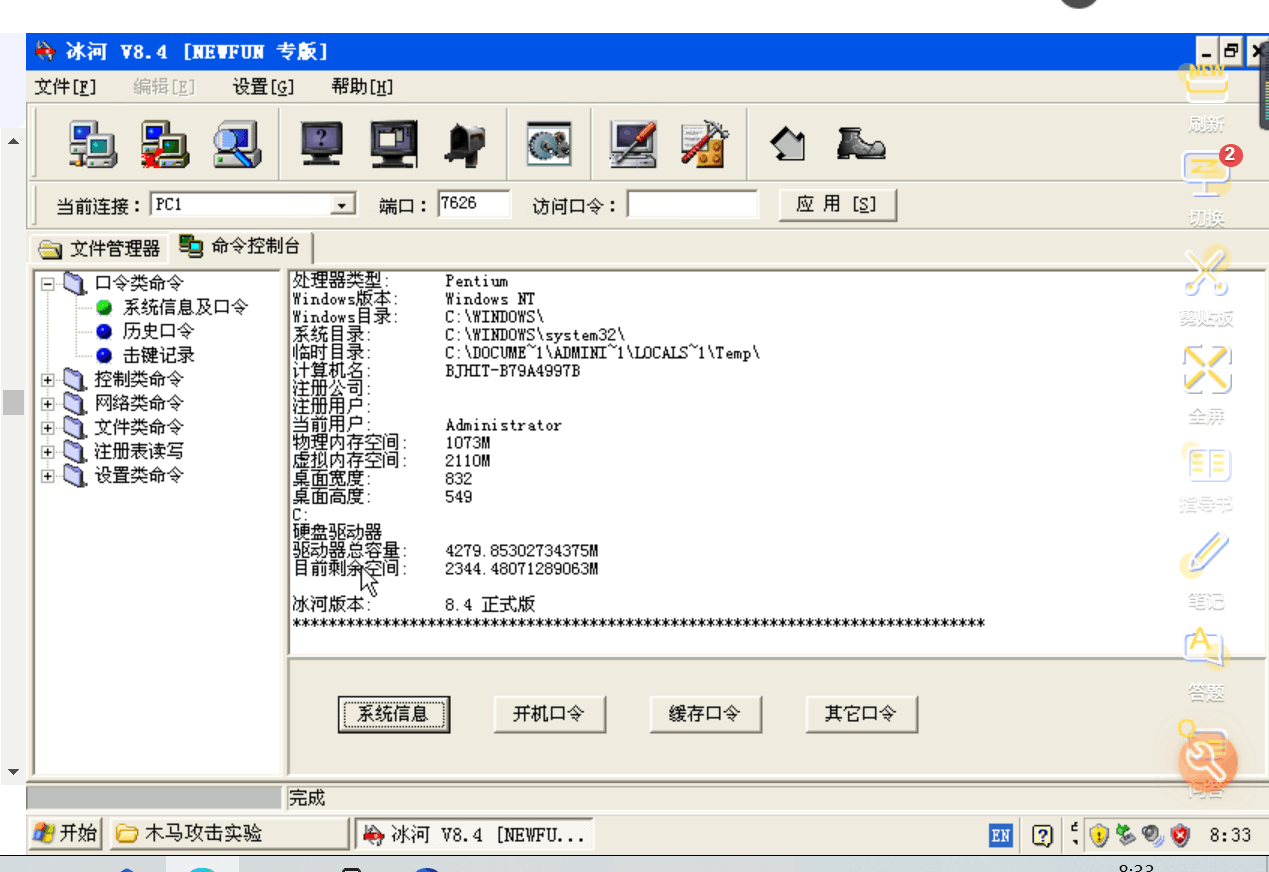Image resolution: width=1269 pixels, height=872 pixels.
Task: Expand hidden tray icons arrow in taskbar
Action: (1075, 834)
